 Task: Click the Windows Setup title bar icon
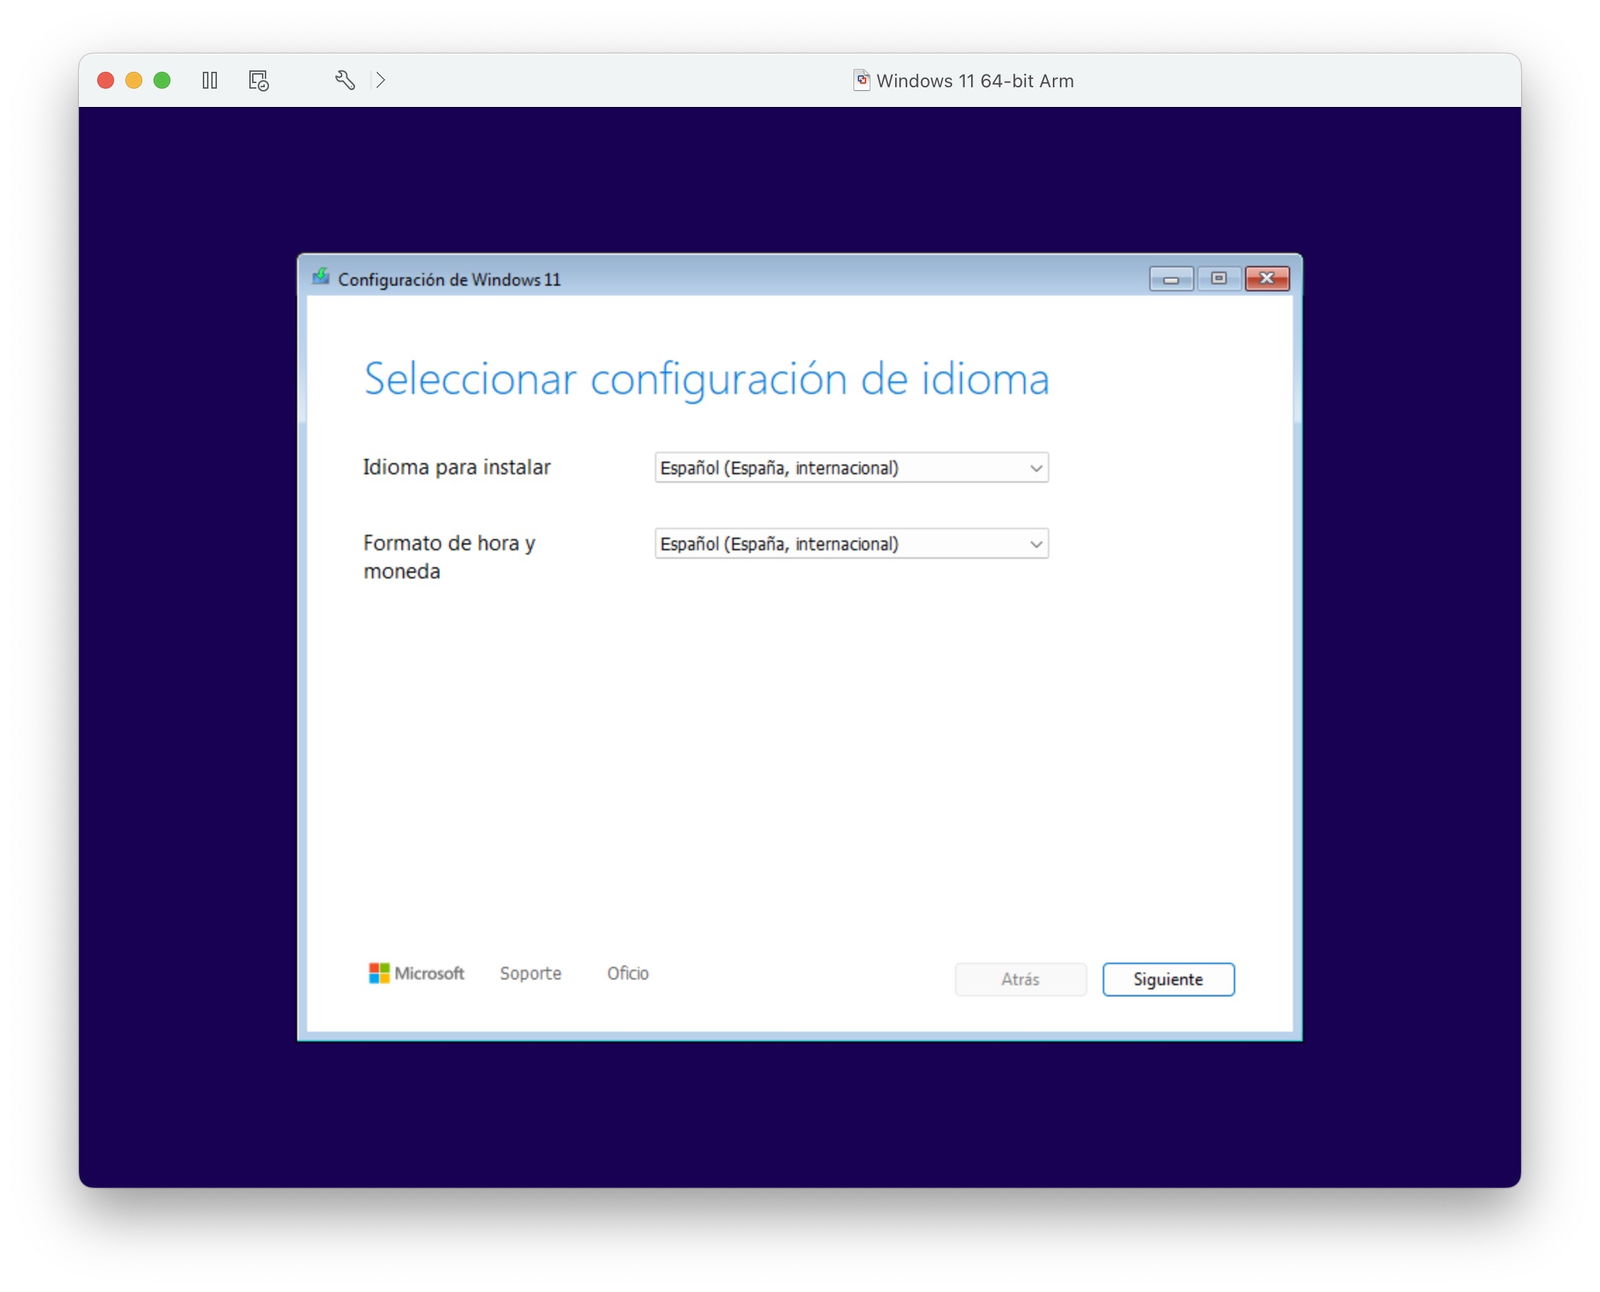point(321,277)
